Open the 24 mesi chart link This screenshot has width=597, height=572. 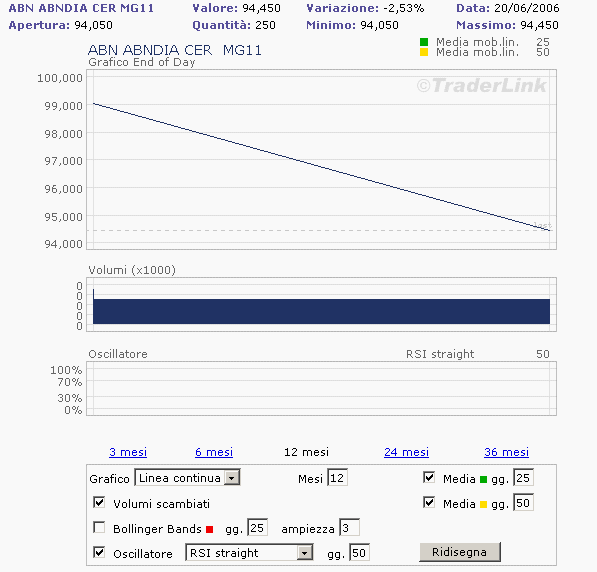(406, 452)
